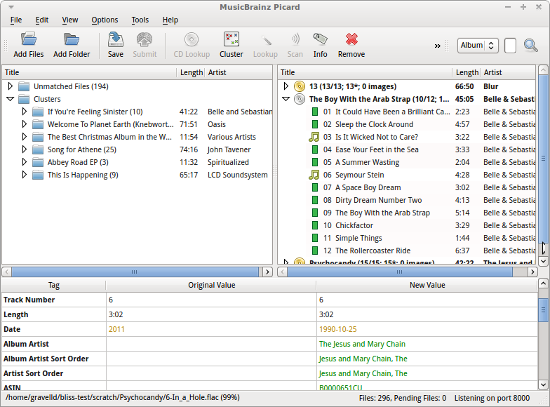Run Cluster on unmatched files
Screen dimensions: 550x407
(x=232, y=39)
